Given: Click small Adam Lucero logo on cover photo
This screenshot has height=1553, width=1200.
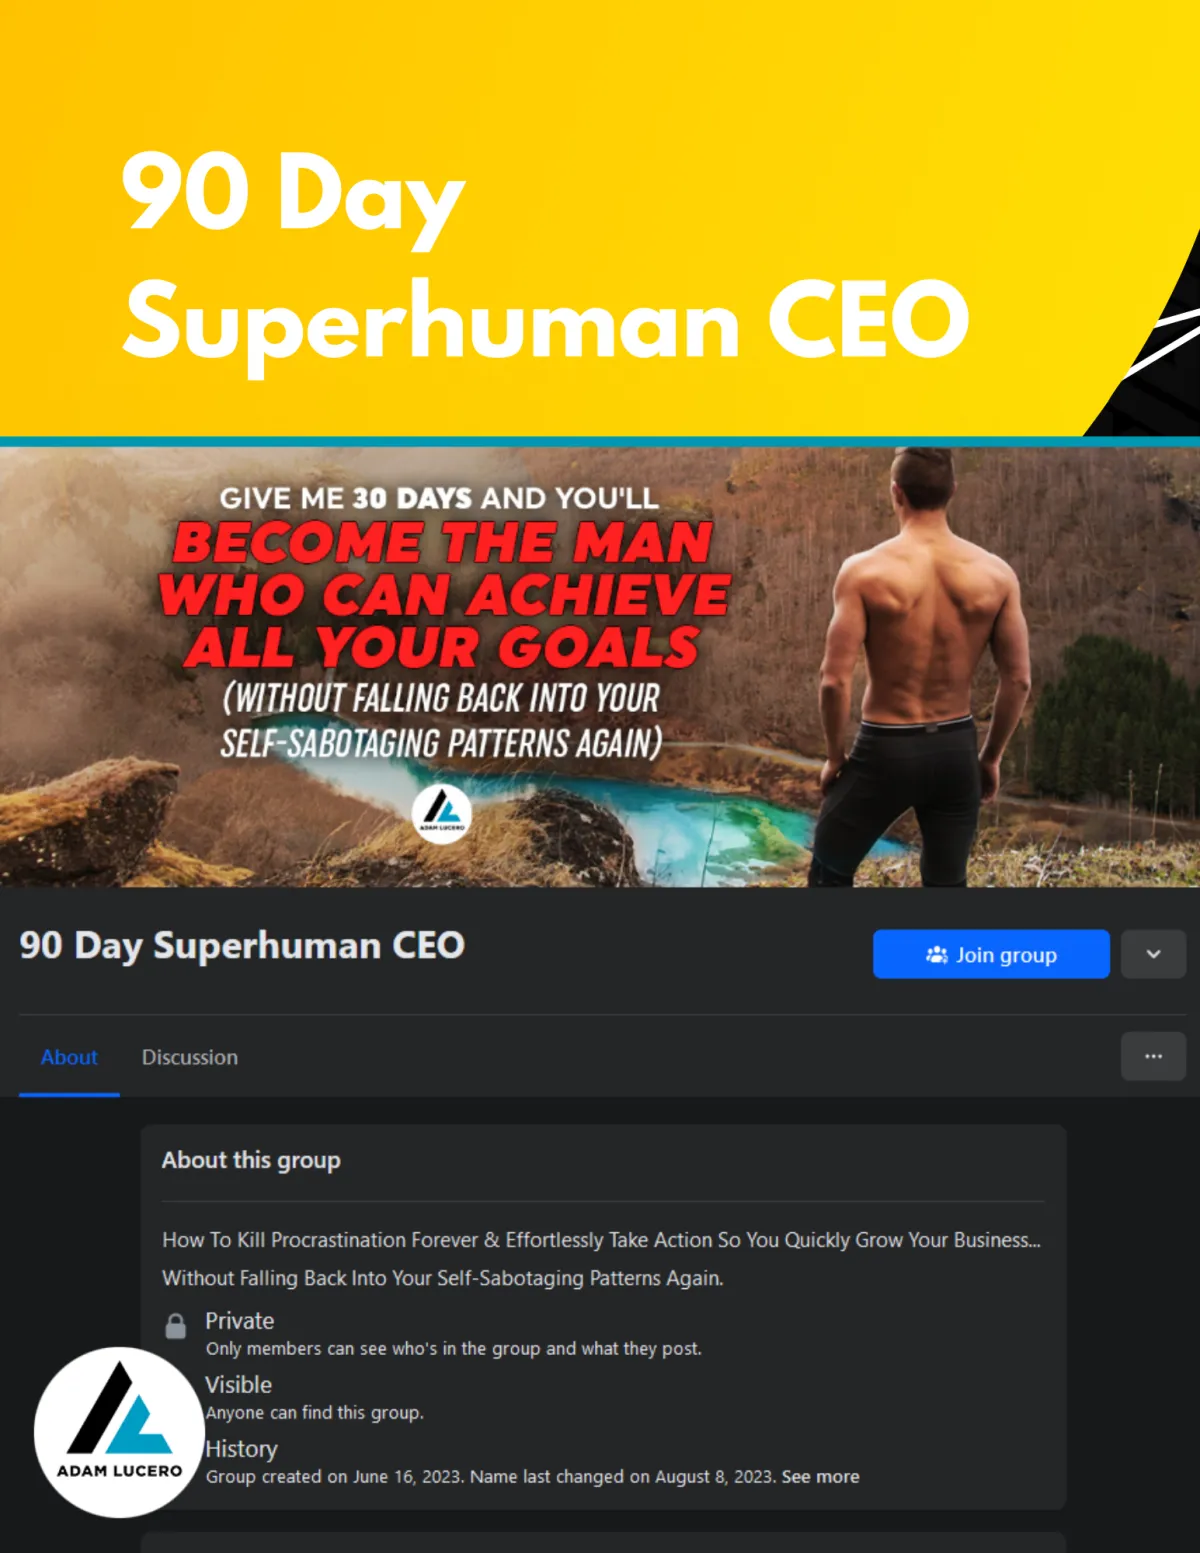Looking at the screenshot, I should pos(442,814).
